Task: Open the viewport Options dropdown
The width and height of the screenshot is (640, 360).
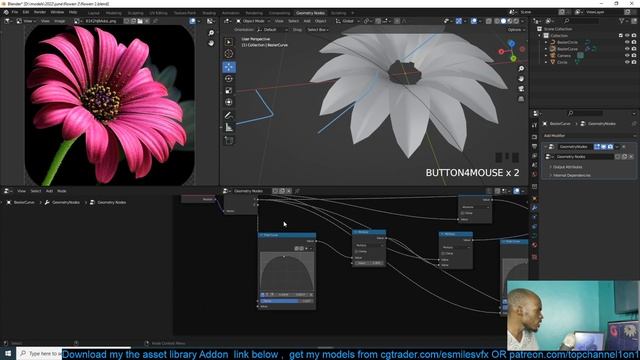Action: tap(516, 30)
